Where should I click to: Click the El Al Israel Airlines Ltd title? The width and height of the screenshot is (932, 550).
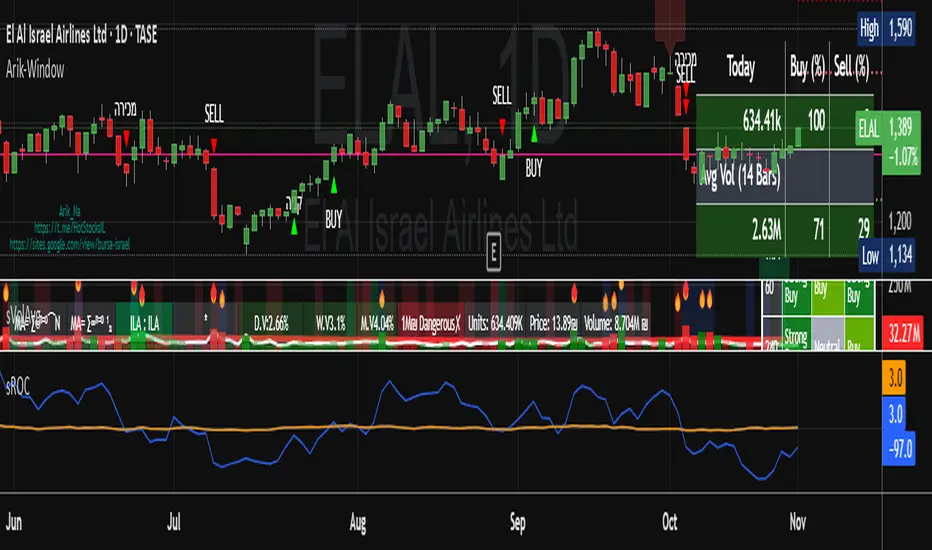[81, 34]
